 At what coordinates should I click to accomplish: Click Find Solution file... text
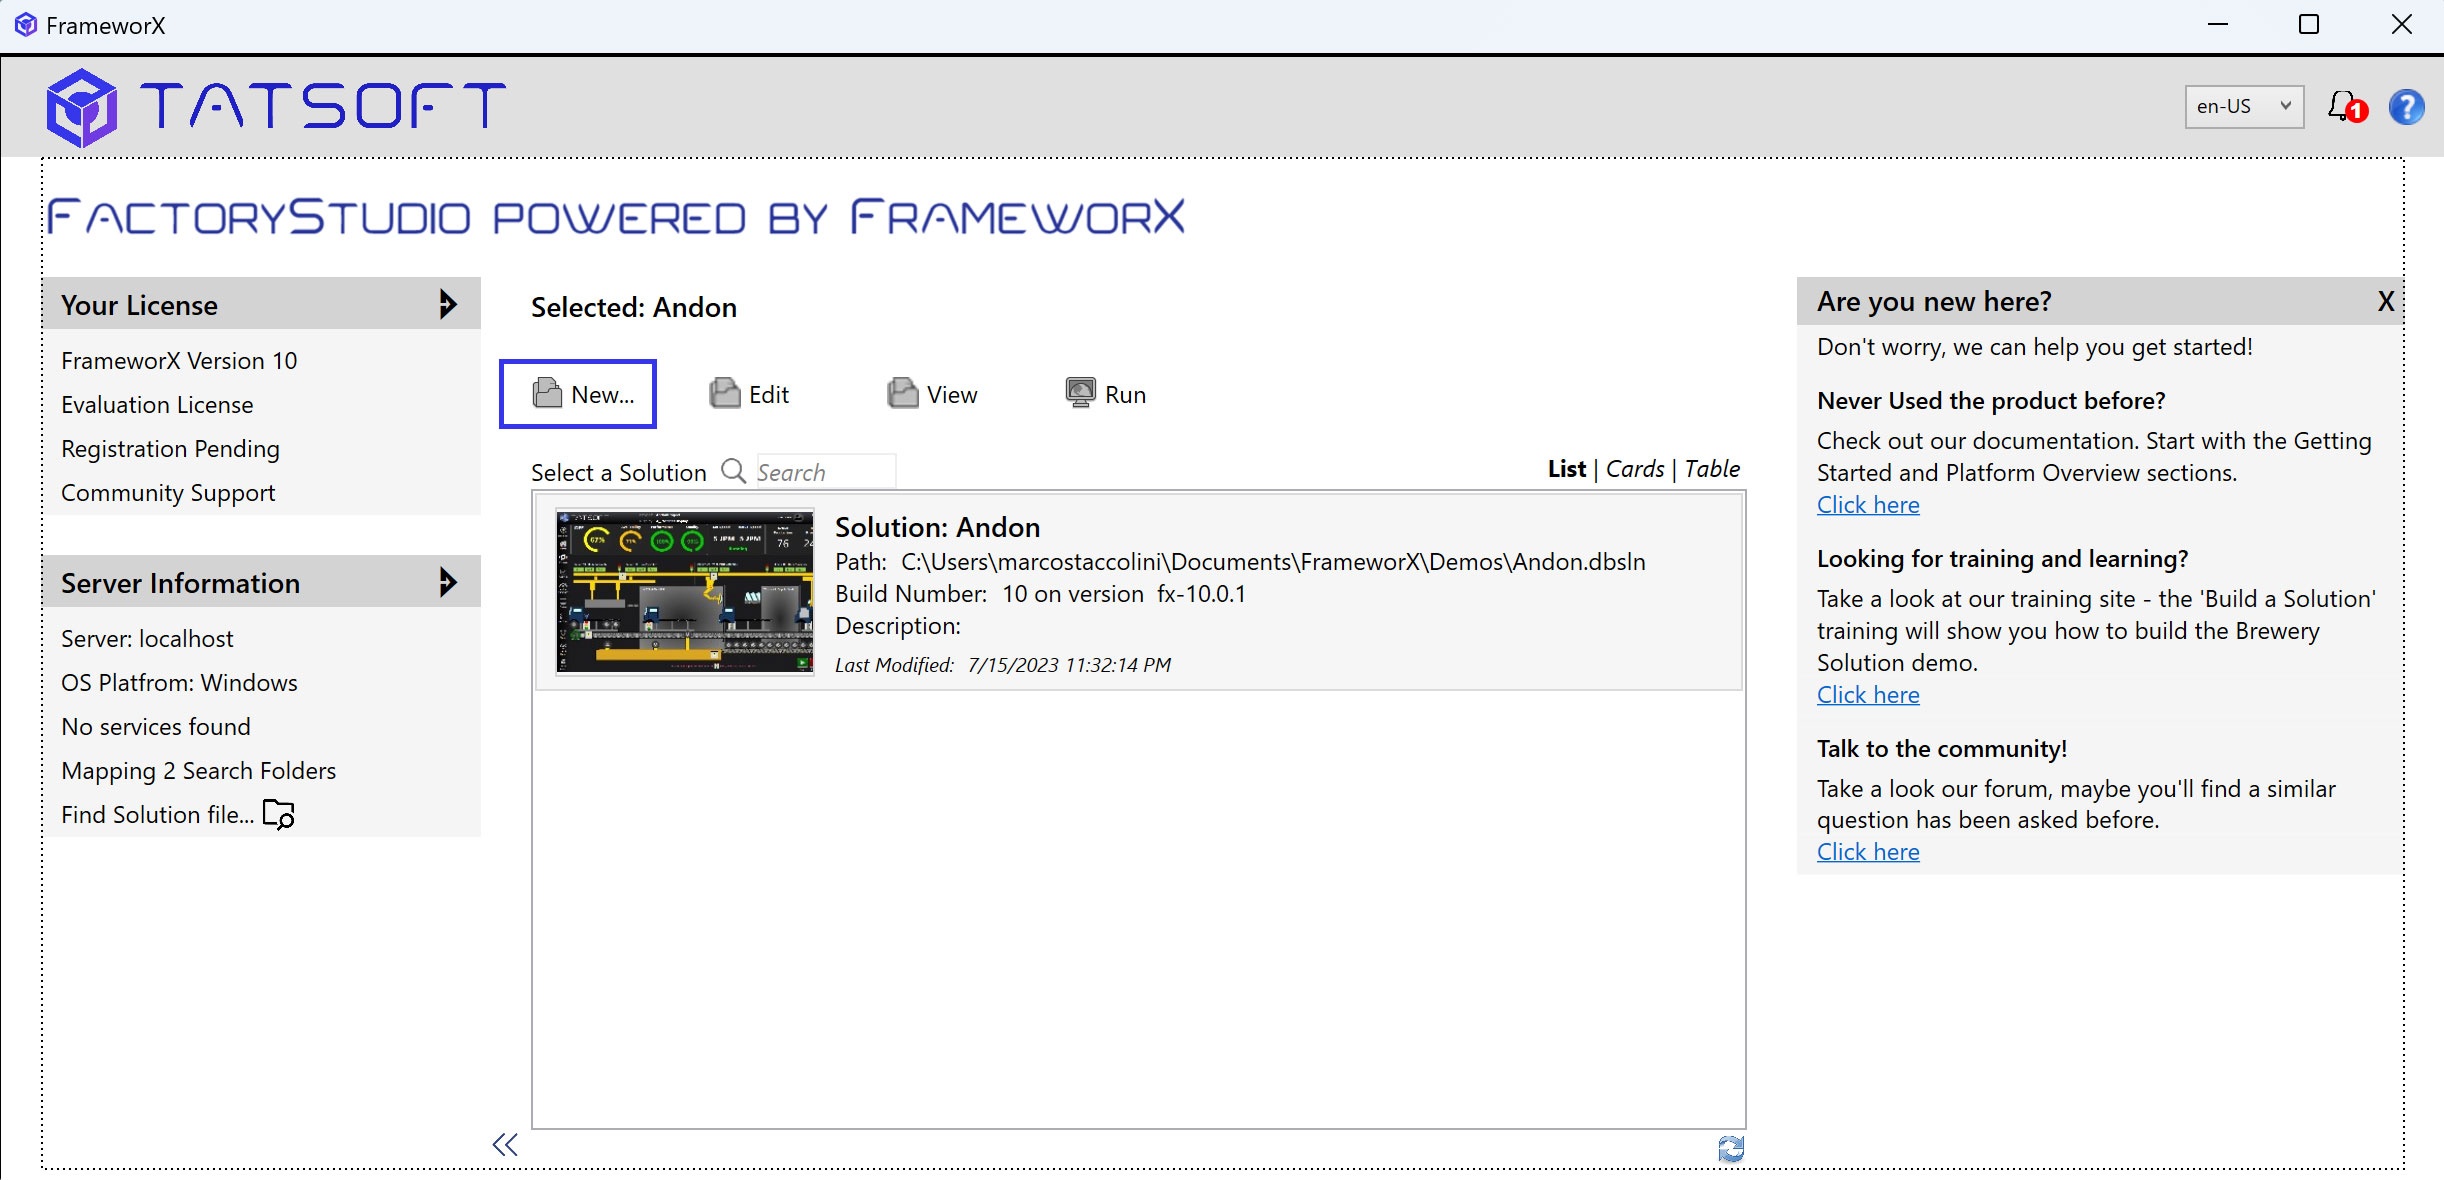[x=157, y=815]
